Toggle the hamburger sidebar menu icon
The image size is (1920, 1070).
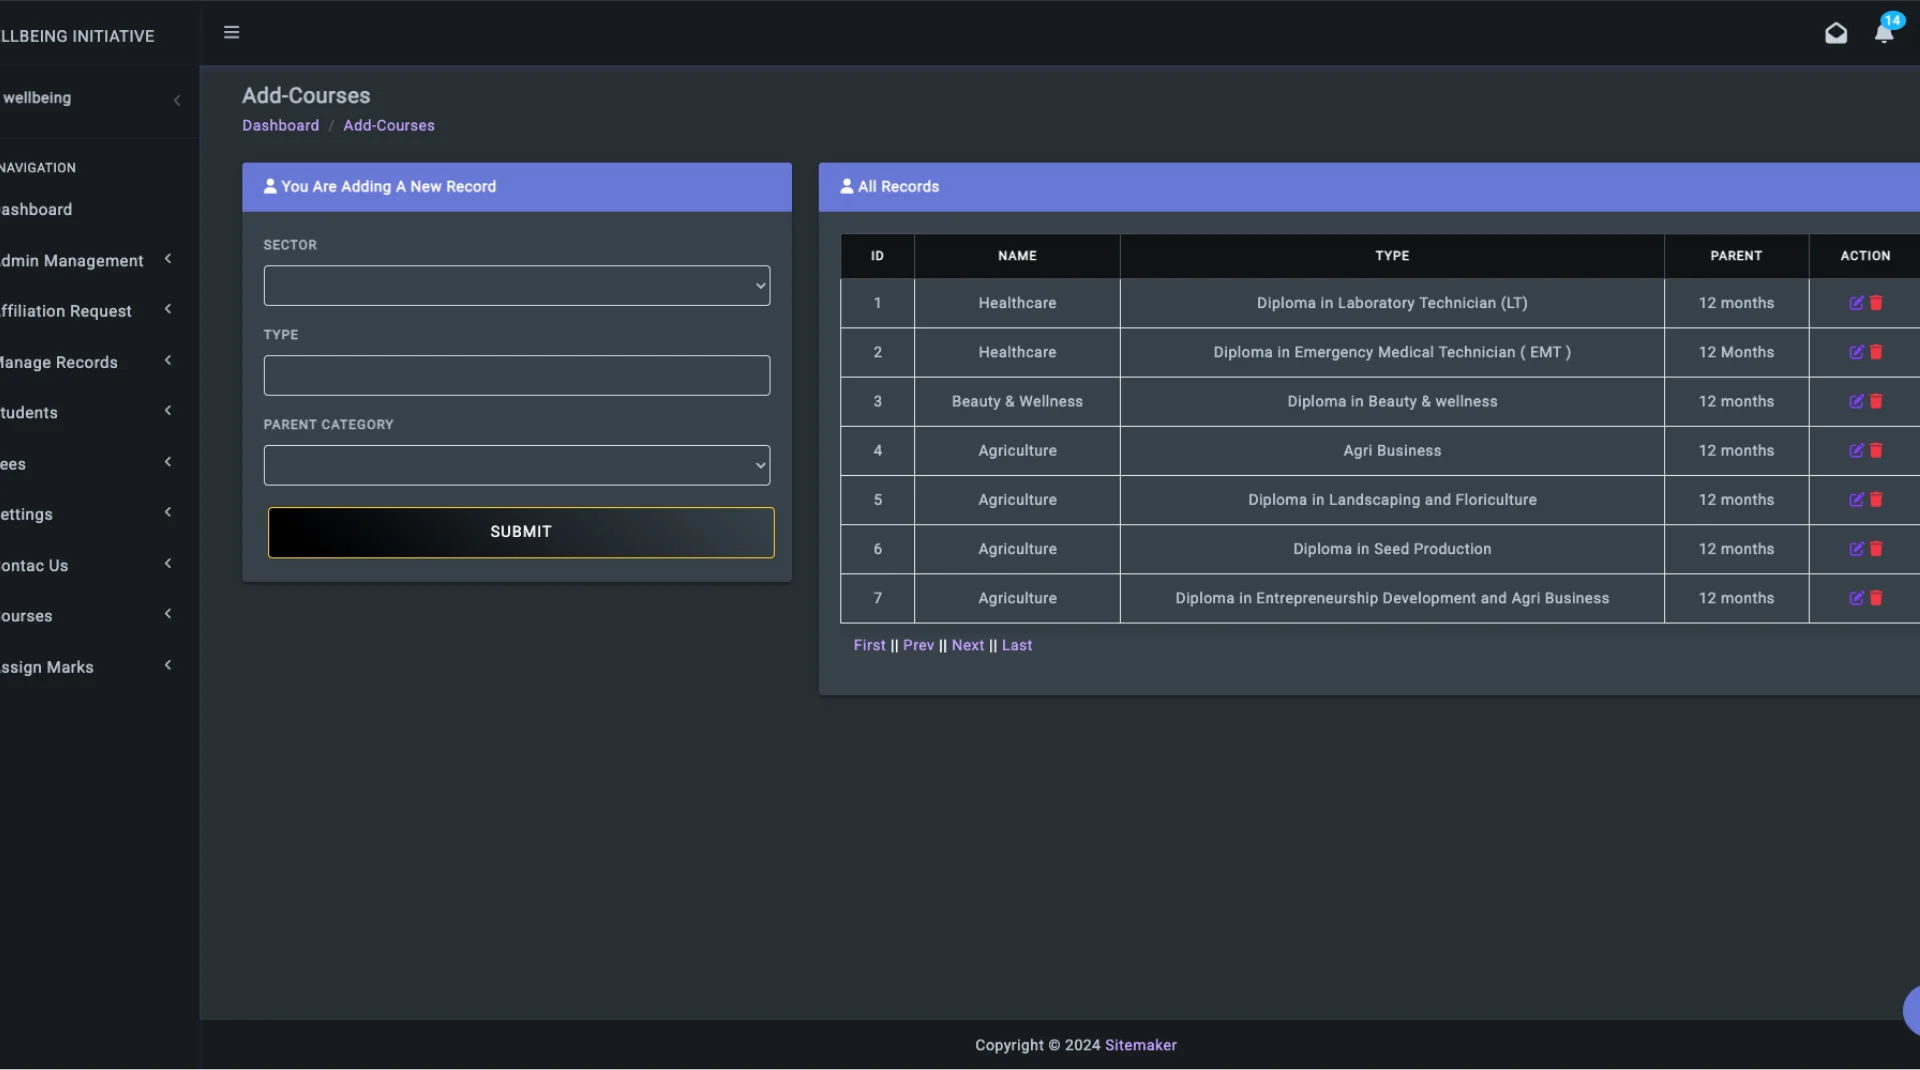[x=231, y=32]
